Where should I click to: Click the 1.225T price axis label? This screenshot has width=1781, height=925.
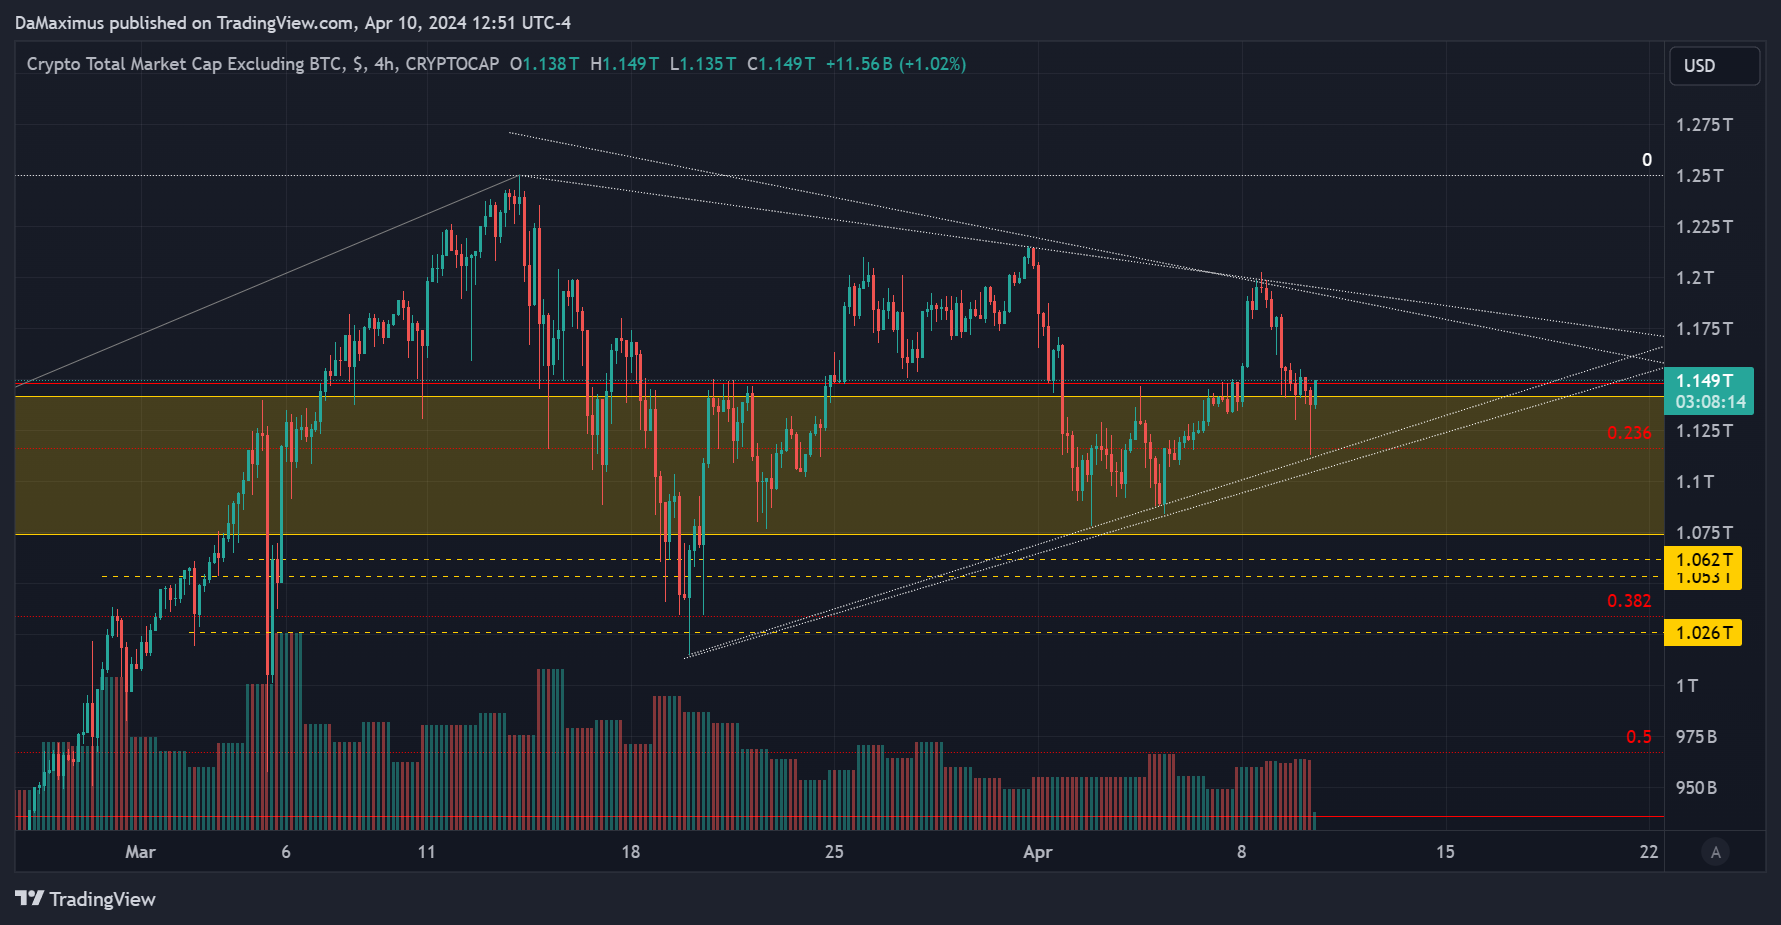(1705, 227)
